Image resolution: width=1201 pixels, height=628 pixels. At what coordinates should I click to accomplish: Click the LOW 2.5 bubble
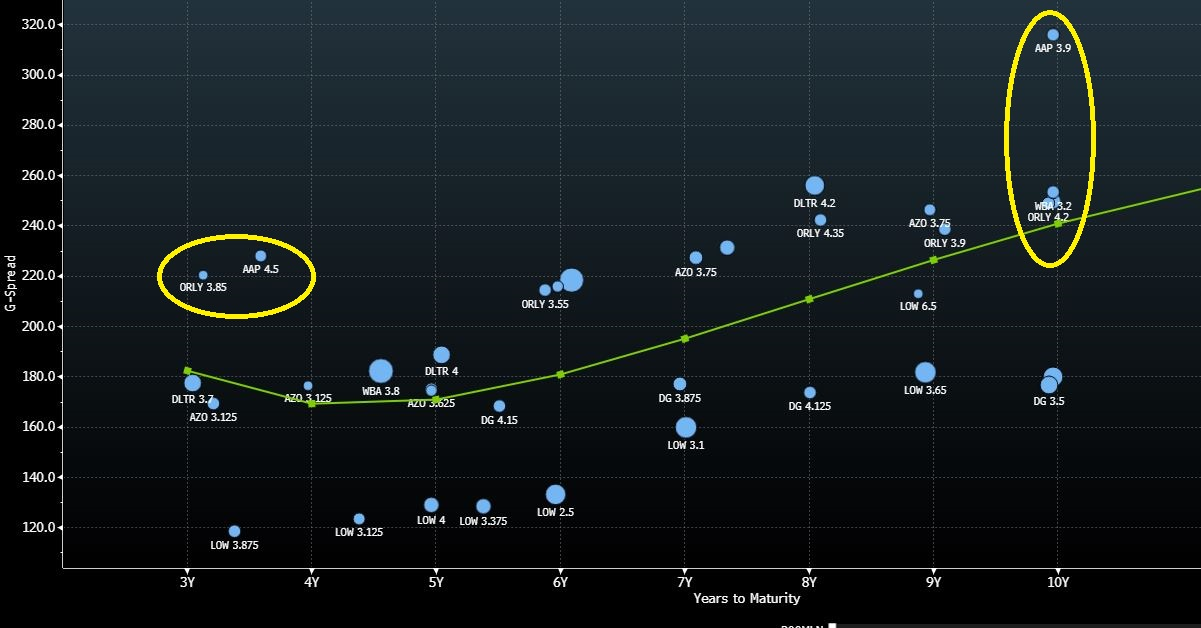(555, 494)
